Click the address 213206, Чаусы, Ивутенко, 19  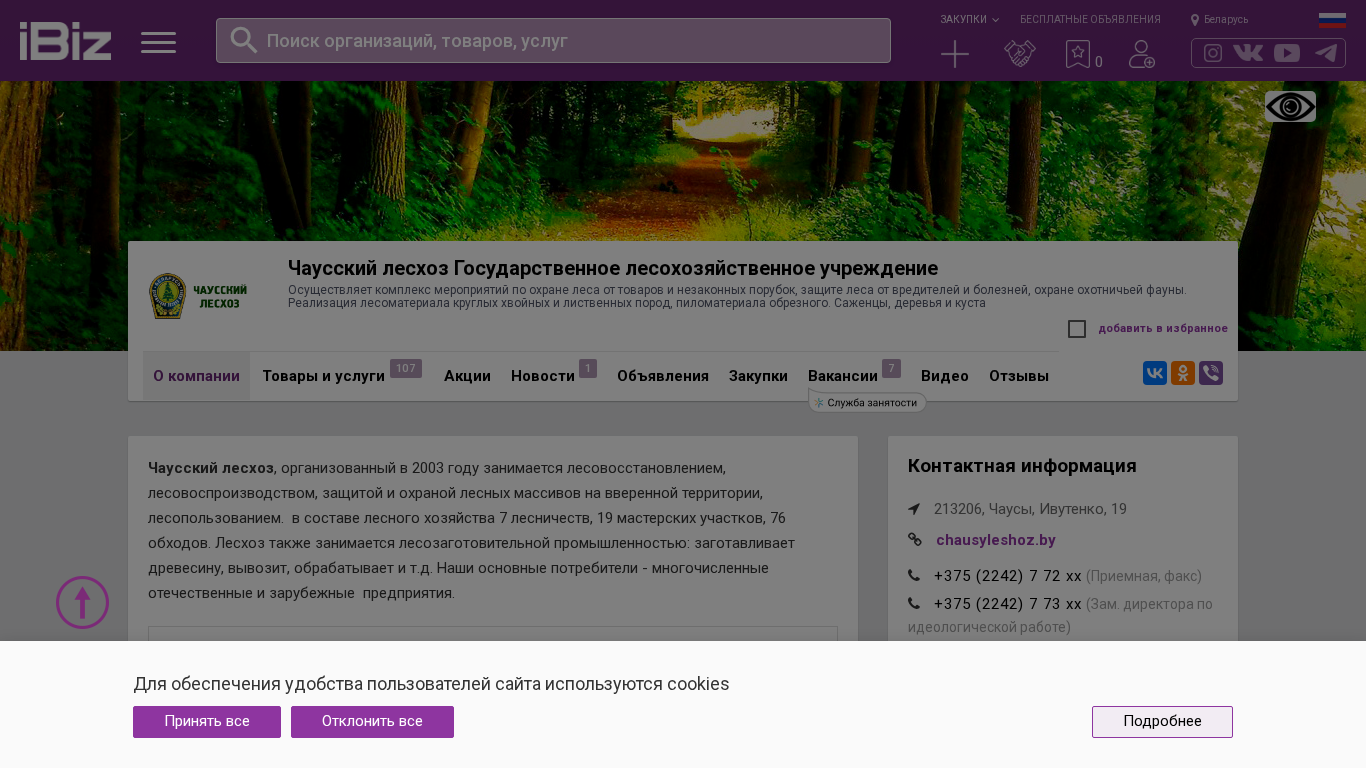[1030, 509]
